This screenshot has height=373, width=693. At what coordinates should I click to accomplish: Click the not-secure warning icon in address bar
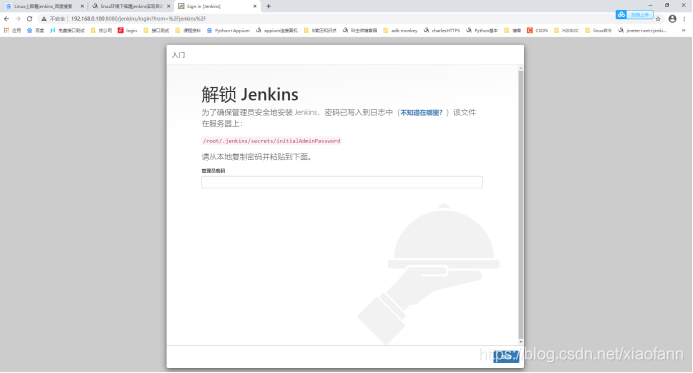pyautogui.click(x=44, y=19)
